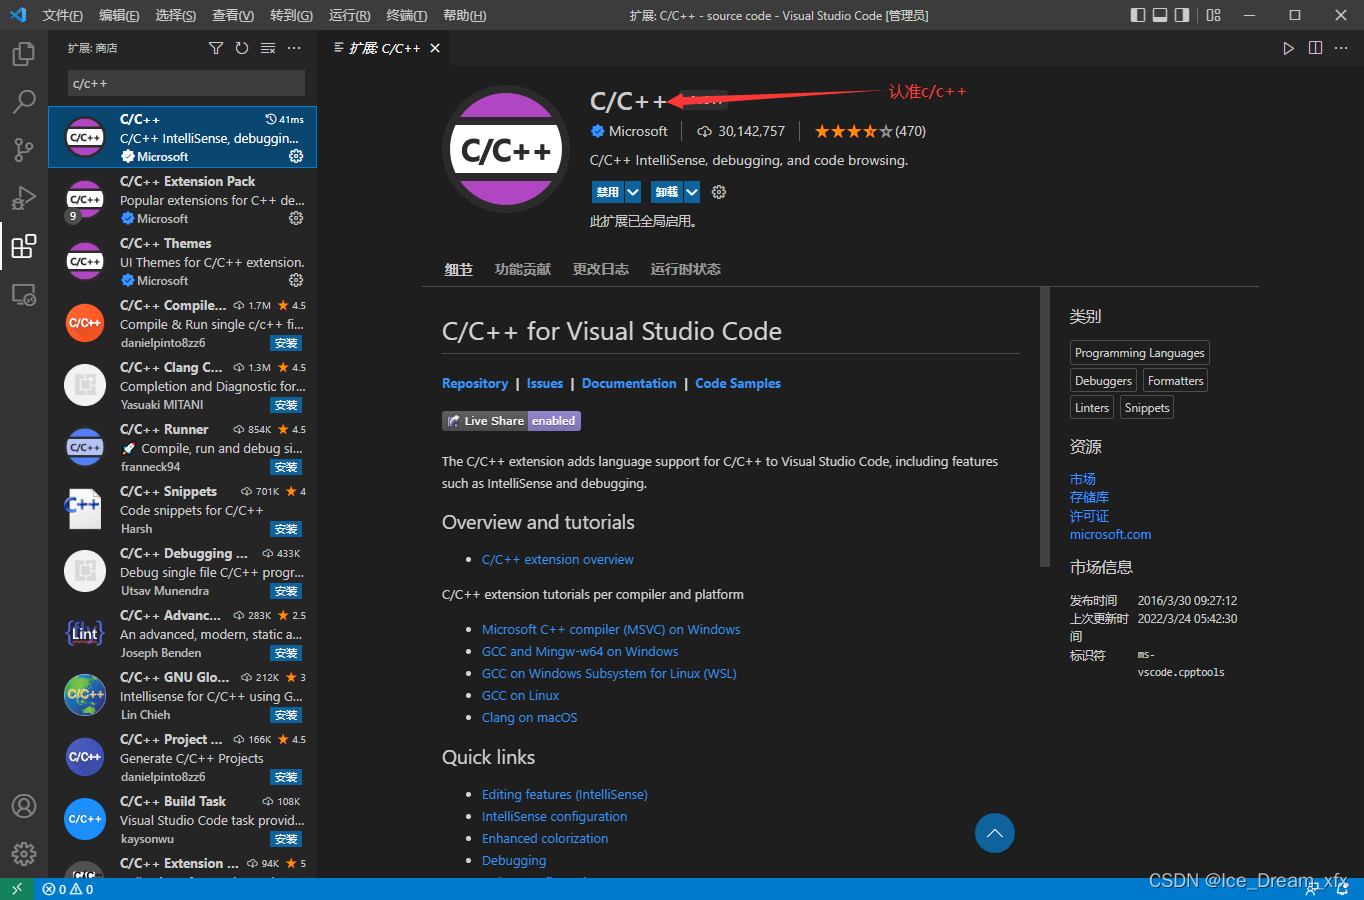Click the 禁用 disable button
Screen dimensions: 1364x900
608,192
